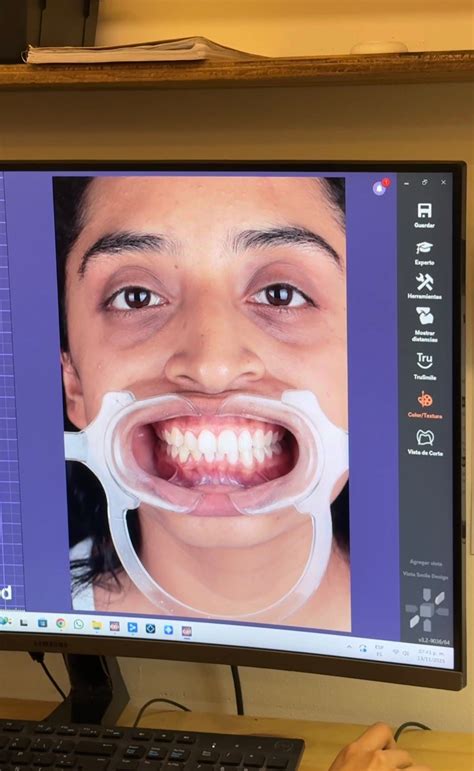Click the Agregar vista link
474x771 pixels.
click(x=426, y=563)
